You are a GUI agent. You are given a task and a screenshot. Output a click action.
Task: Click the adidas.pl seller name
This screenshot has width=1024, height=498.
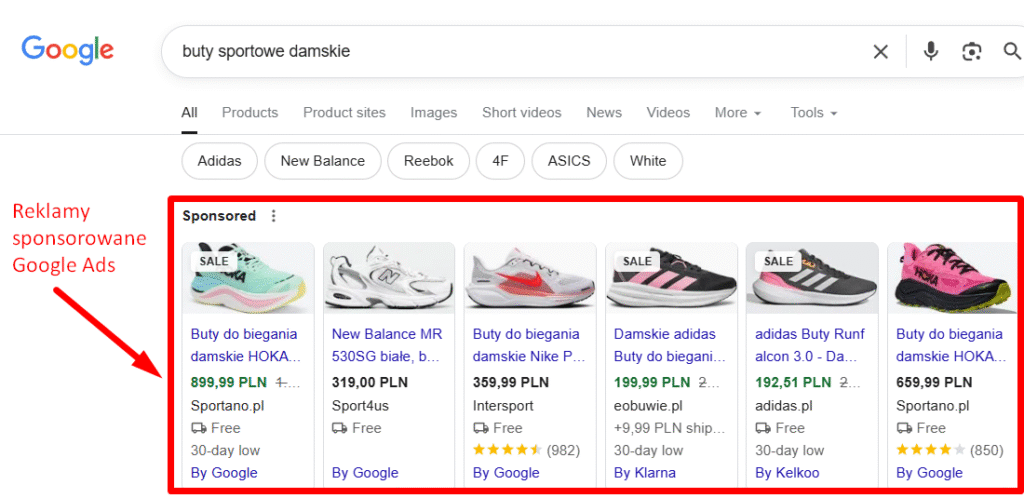point(784,405)
